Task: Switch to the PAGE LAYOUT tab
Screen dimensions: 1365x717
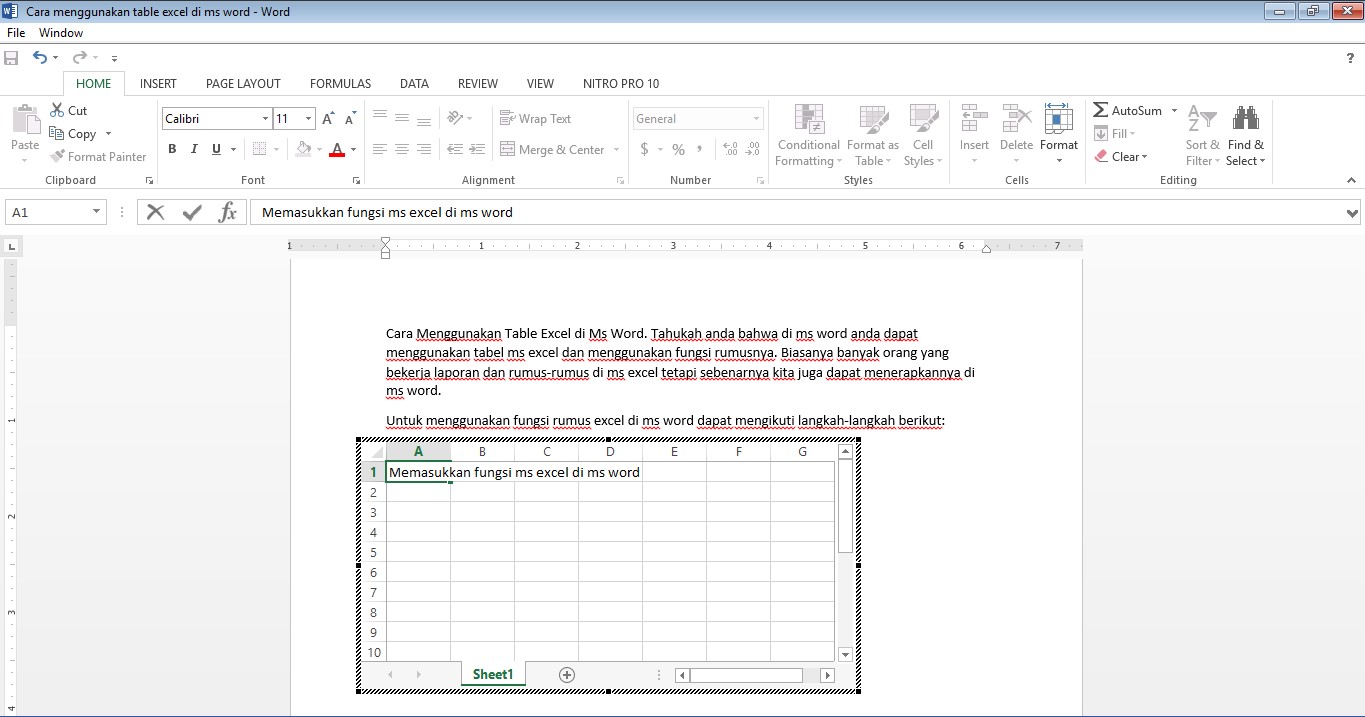Action: tap(243, 84)
